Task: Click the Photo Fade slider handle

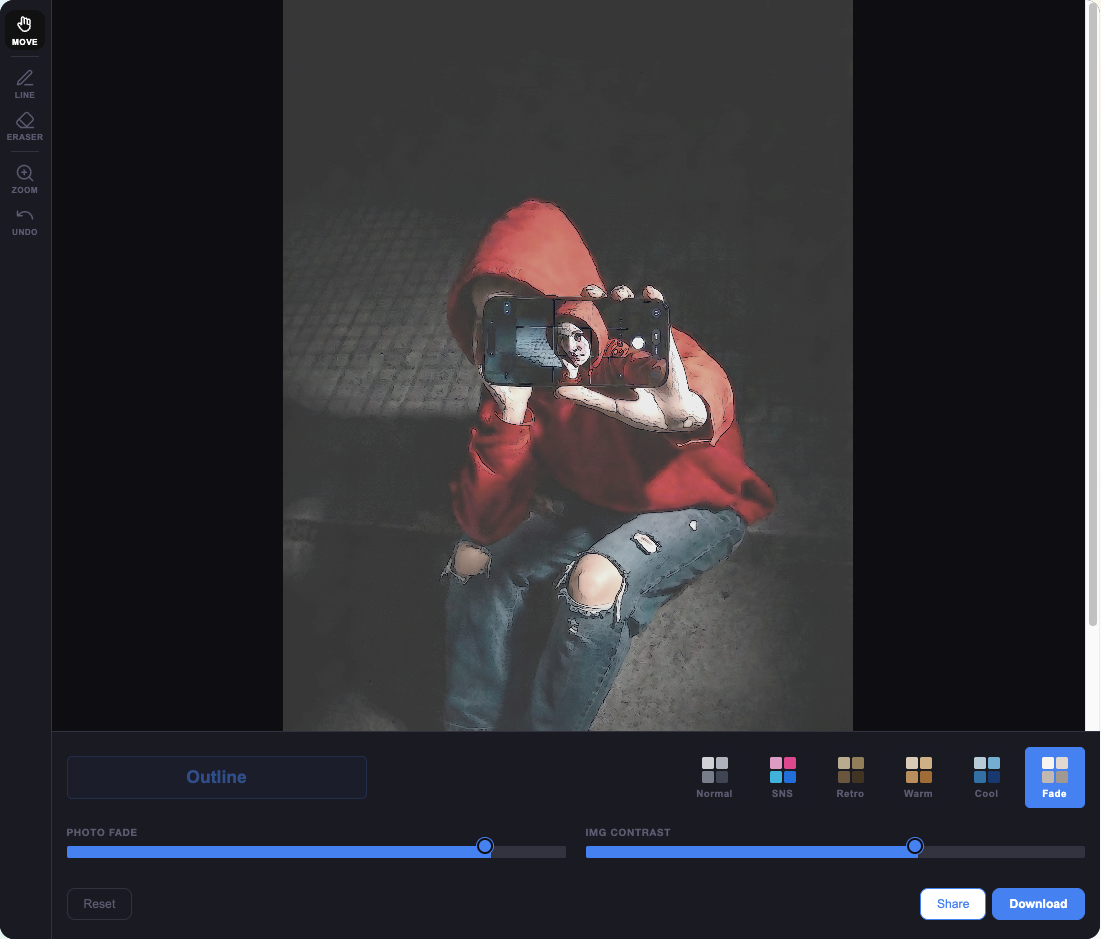Action: click(484, 846)
